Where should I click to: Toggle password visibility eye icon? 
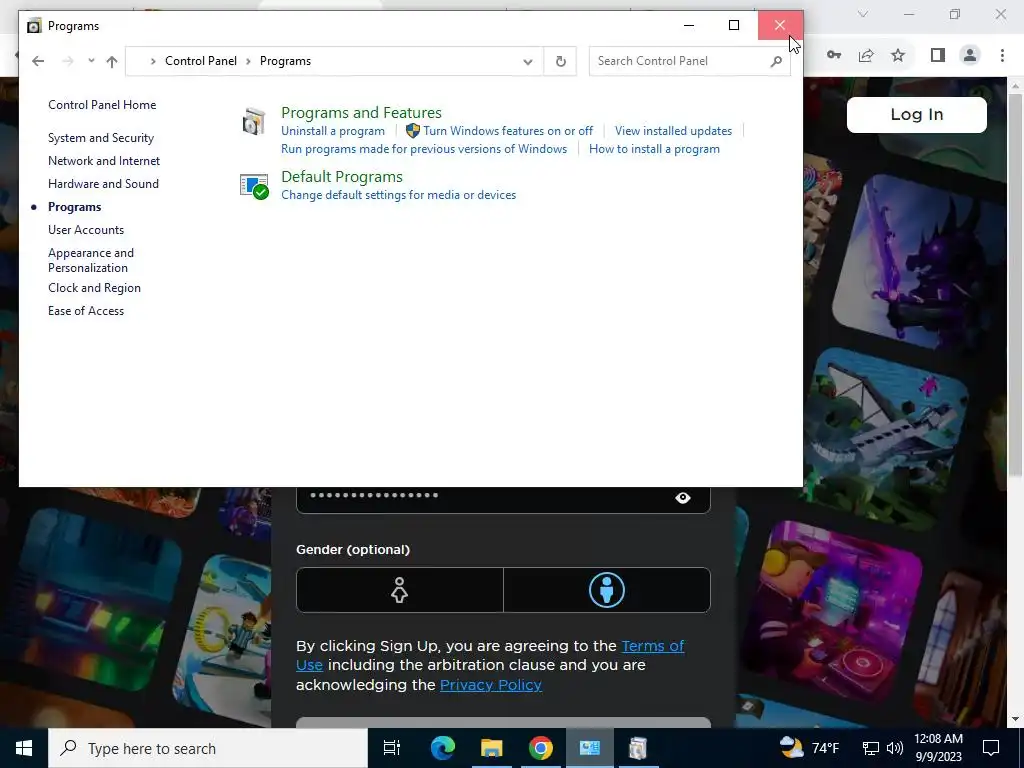point(682,498)
